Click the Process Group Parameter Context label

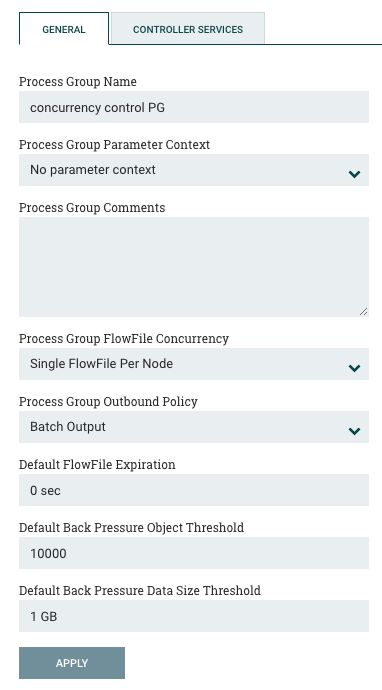click(114, 145)
